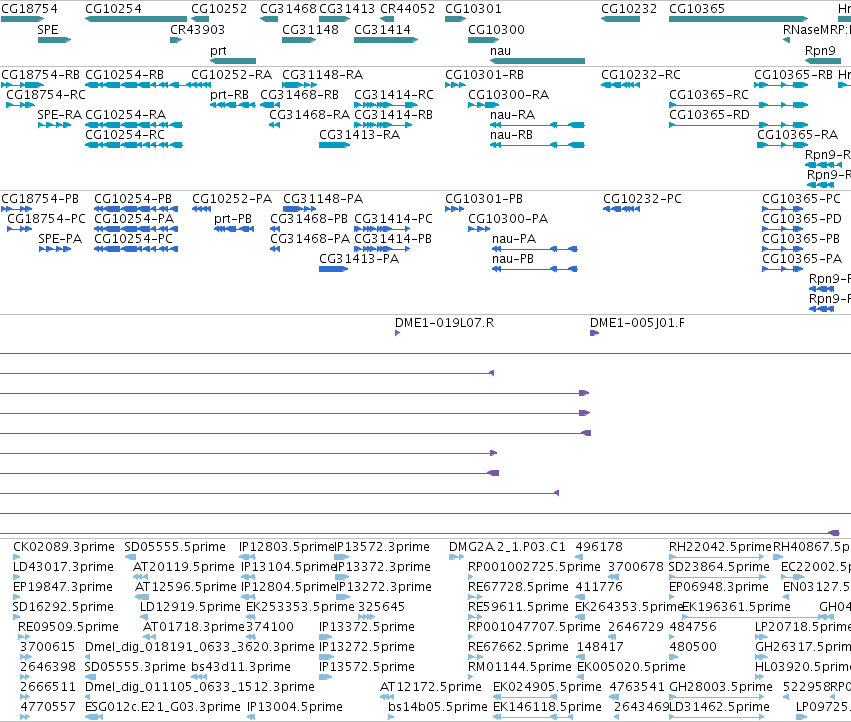
Task: Open the CG10252-RA transcript label
Action: [232, 75]
